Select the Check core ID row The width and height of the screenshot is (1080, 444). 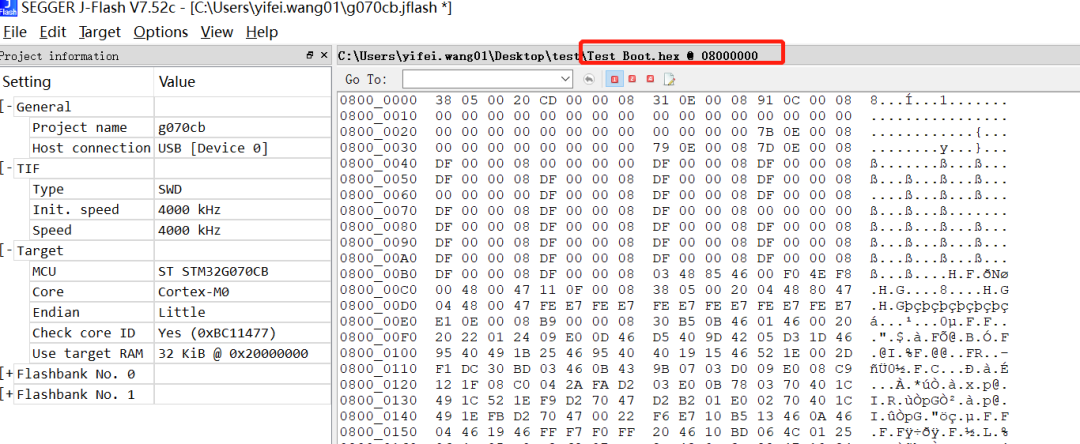tap(165, 333)
